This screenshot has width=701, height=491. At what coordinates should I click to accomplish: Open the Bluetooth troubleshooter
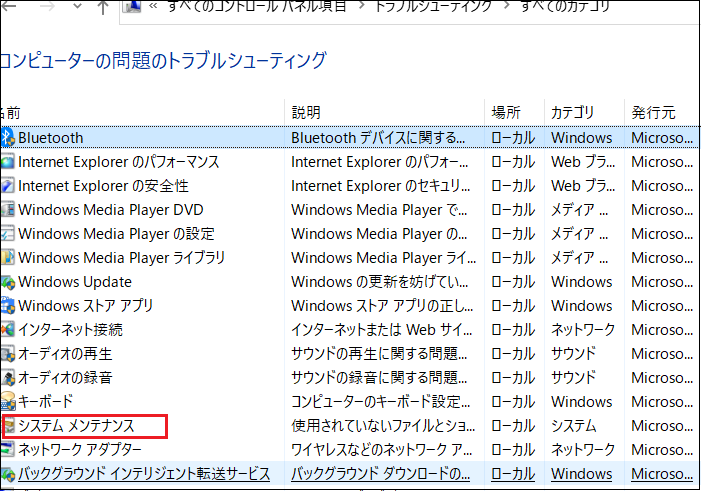(51, 138)
